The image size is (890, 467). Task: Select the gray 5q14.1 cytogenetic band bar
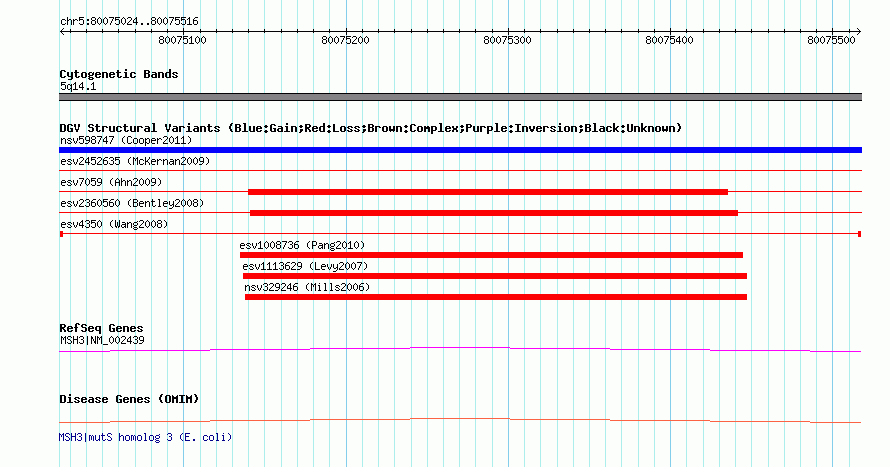tap(460, 97)
